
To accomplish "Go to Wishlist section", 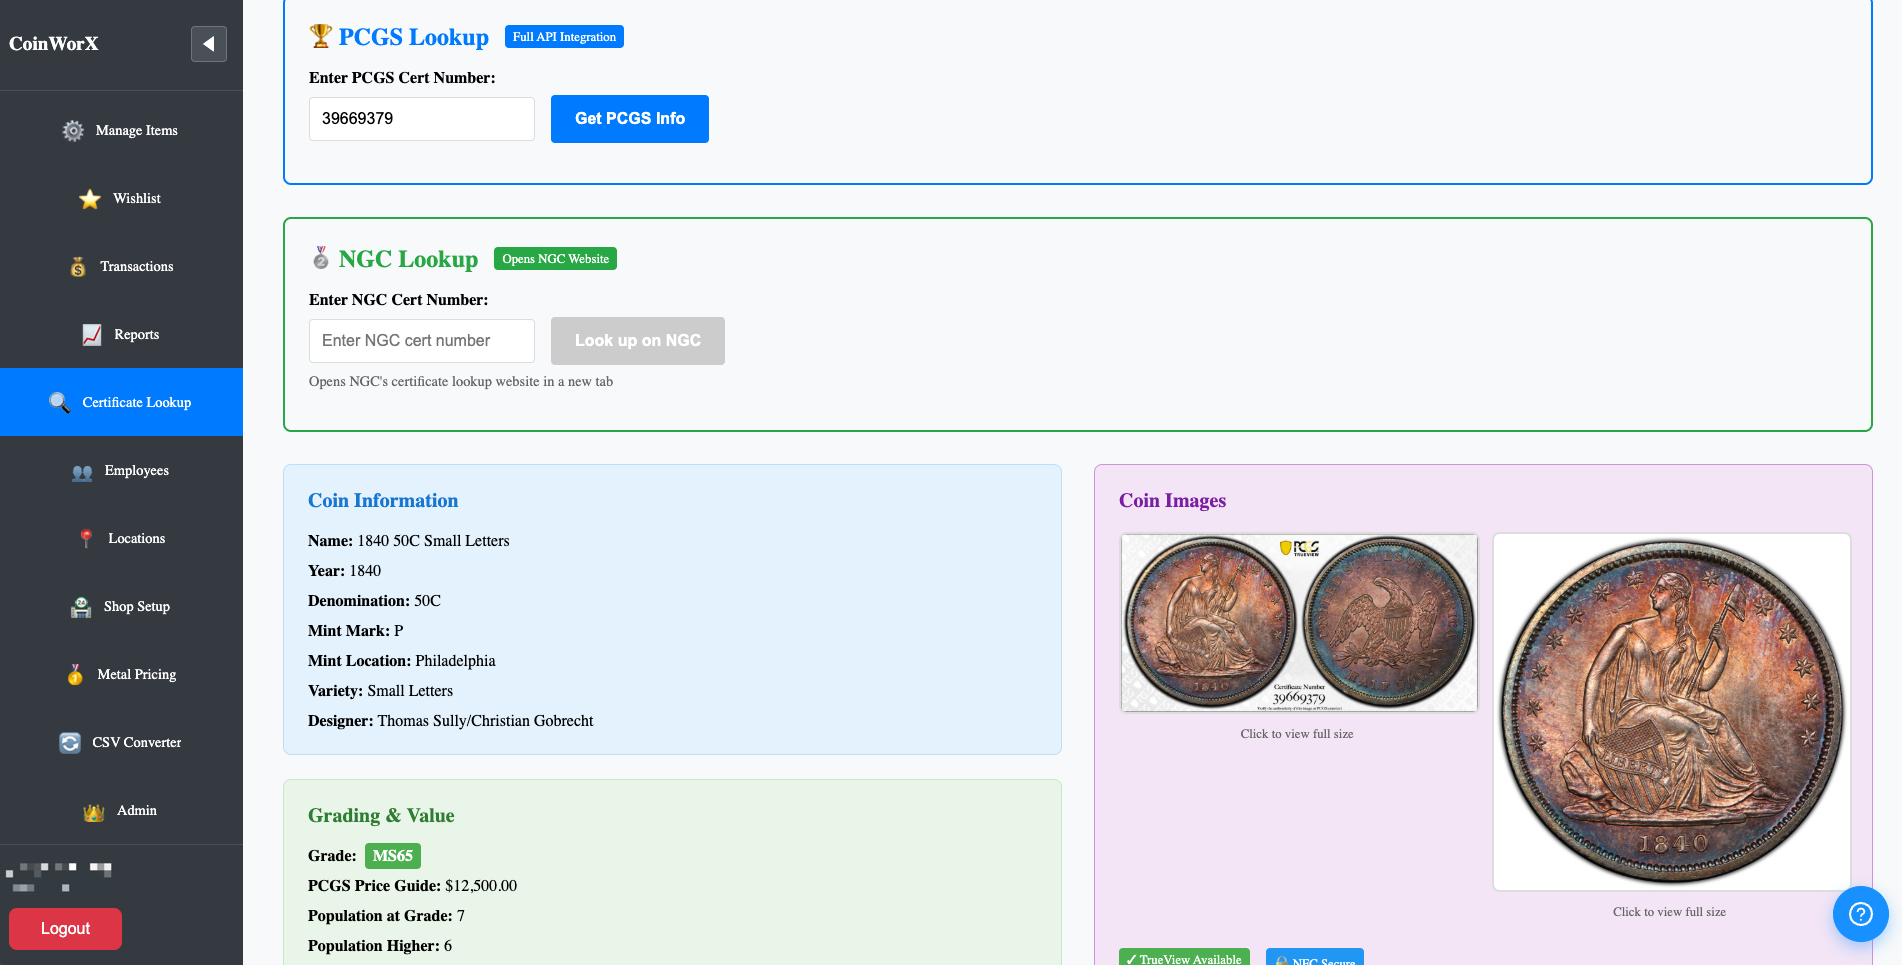I will [121, 199].
